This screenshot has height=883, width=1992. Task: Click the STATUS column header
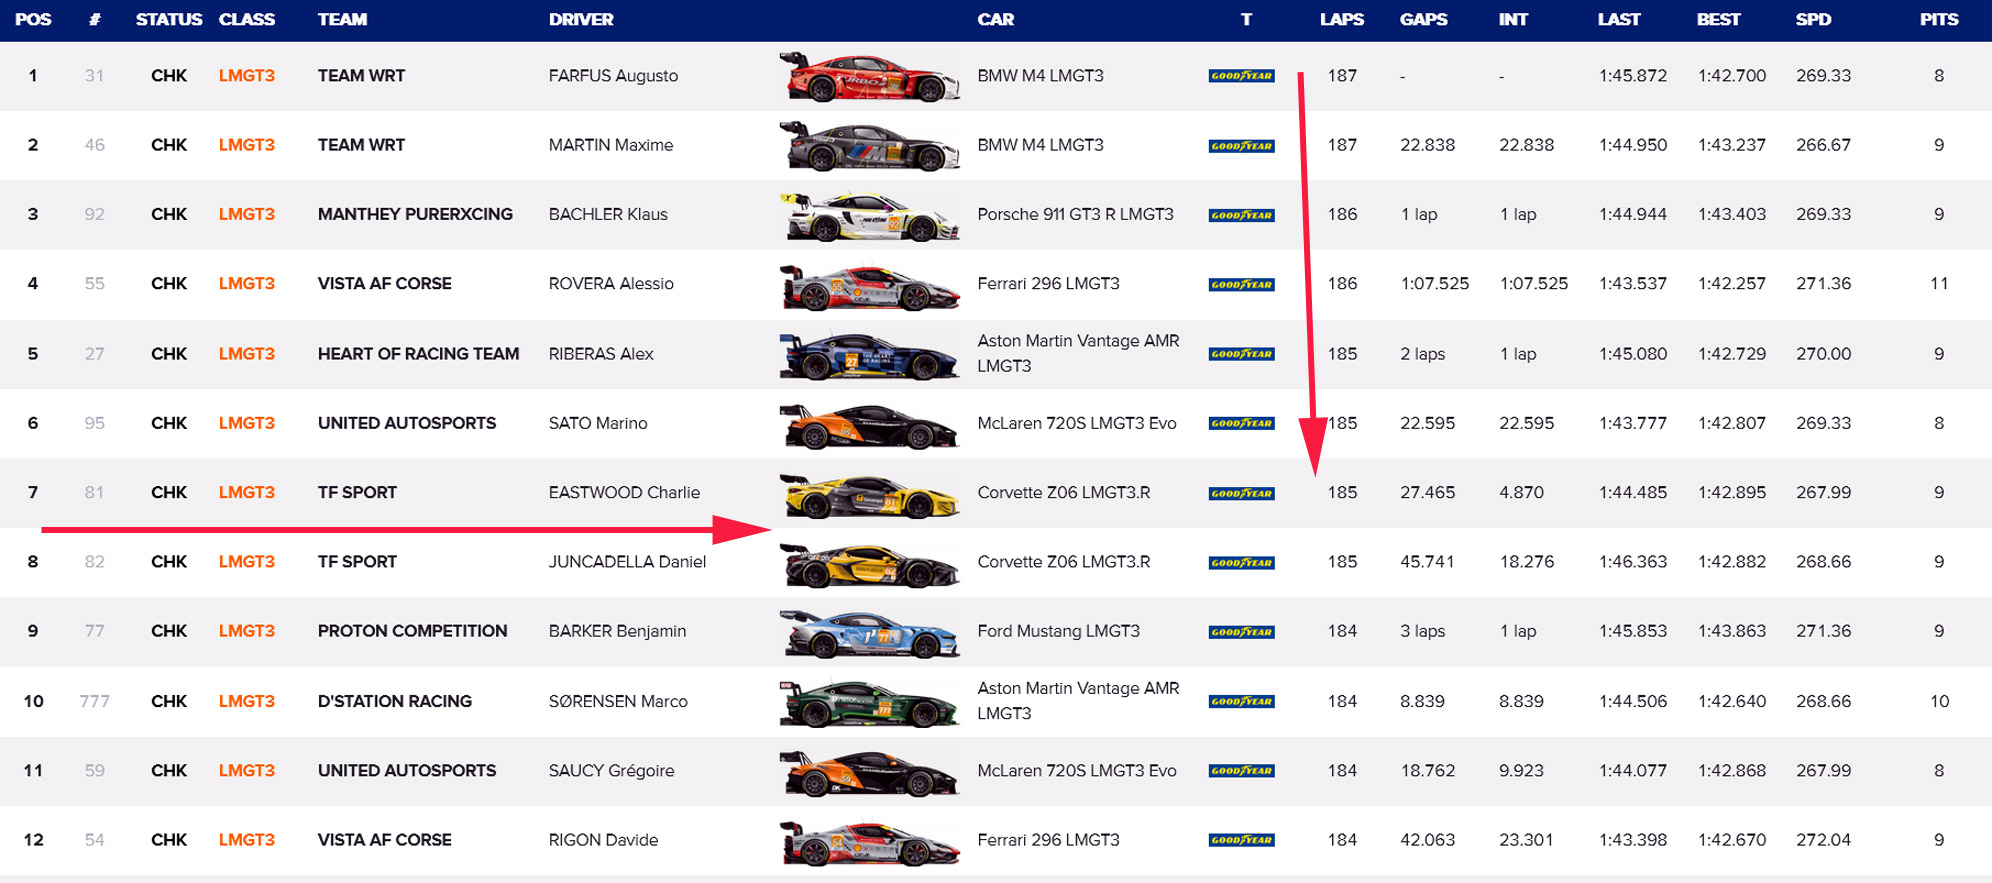(169, 19)
